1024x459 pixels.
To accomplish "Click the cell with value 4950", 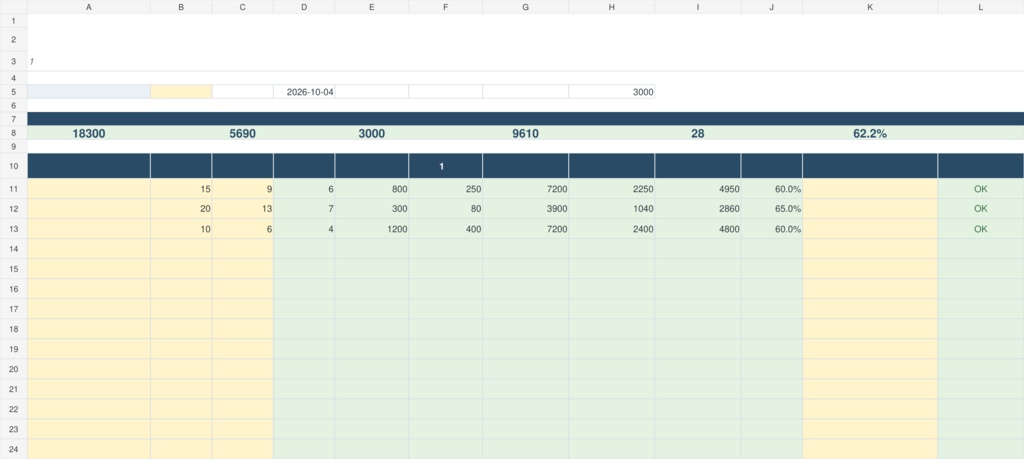I will (697, 189).
